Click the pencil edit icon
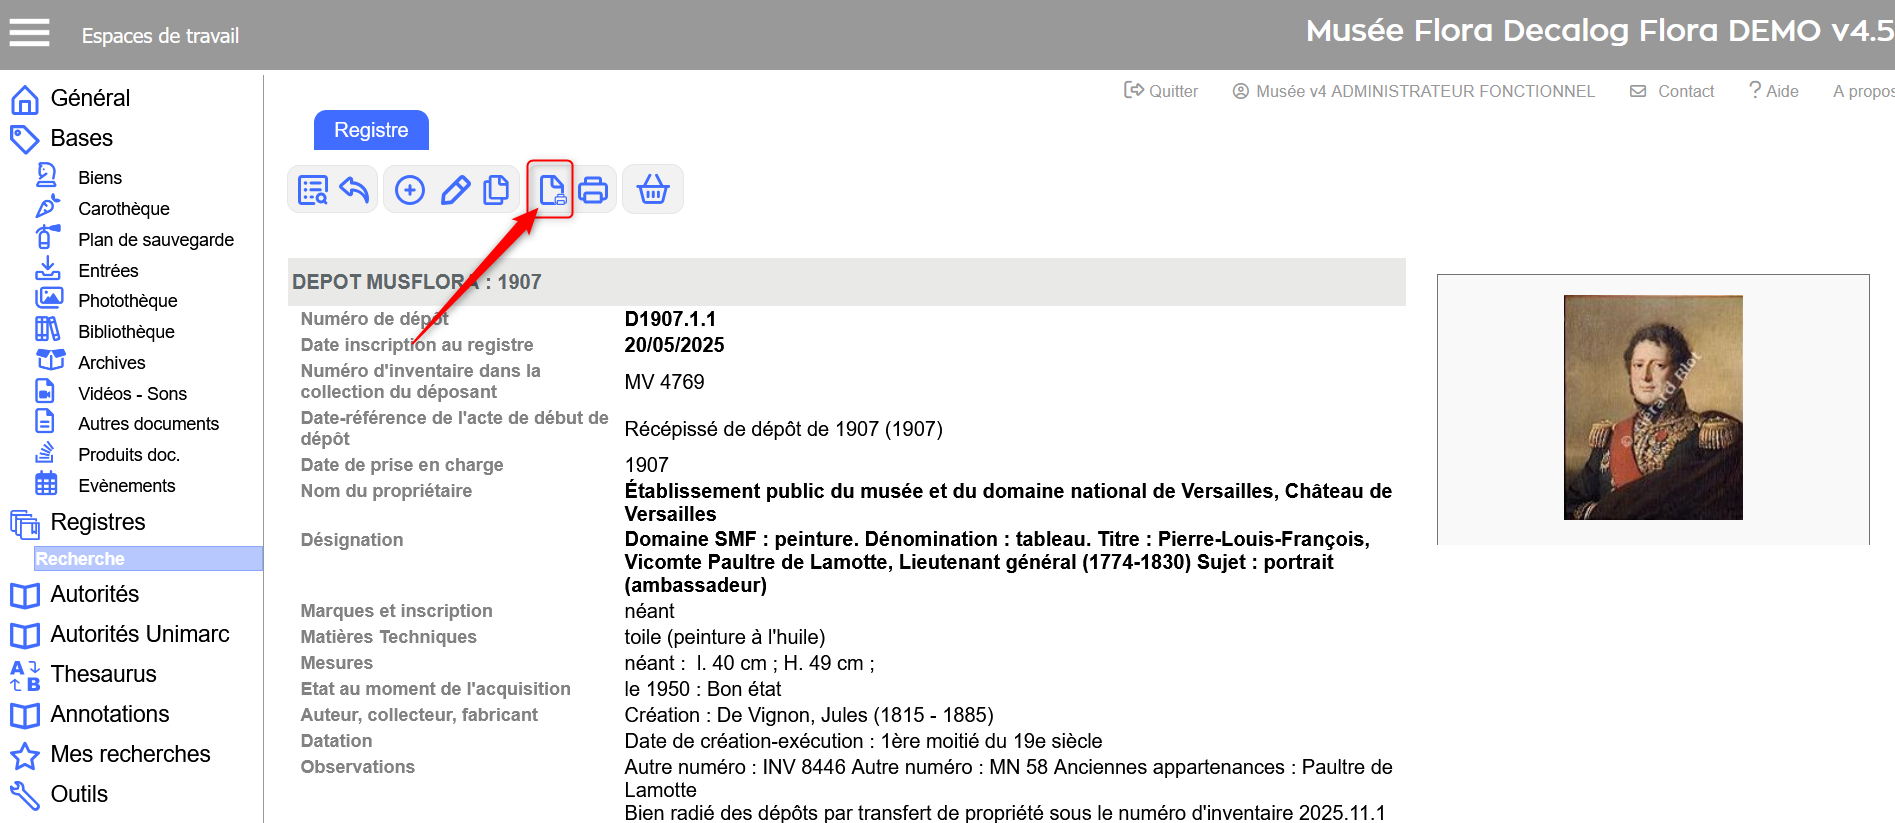Screen dimensions: 1895x823 [x=455, y=190]
